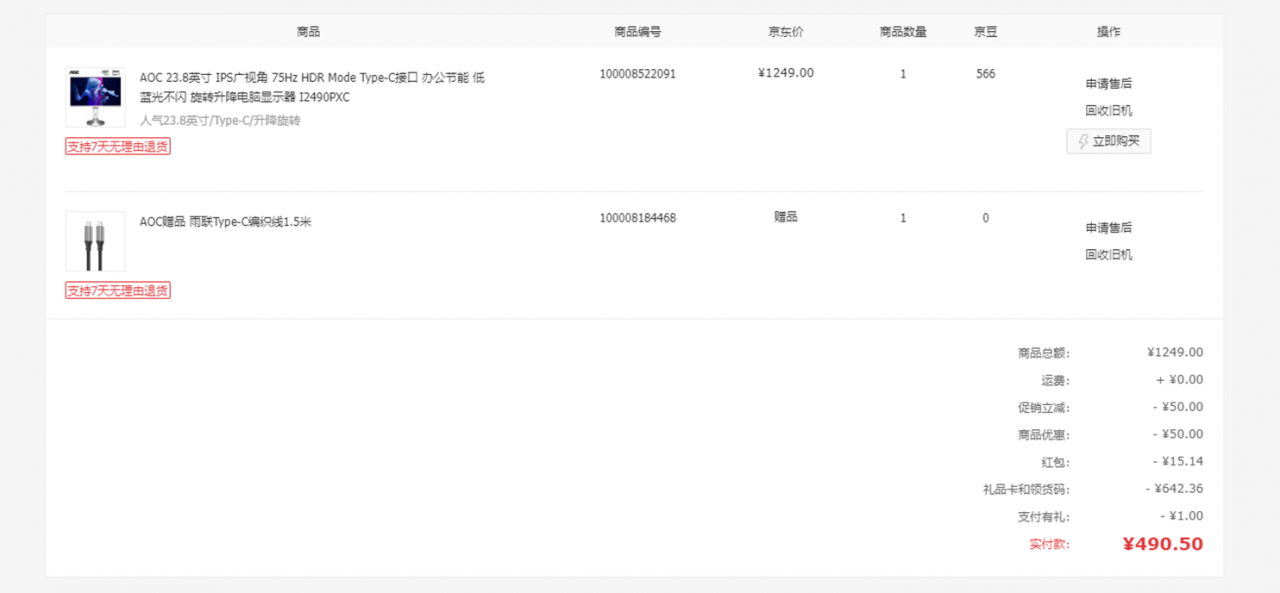Open the Type-C cable gift thumbnail
The image size is (1280, 593).
click(95, 241)
